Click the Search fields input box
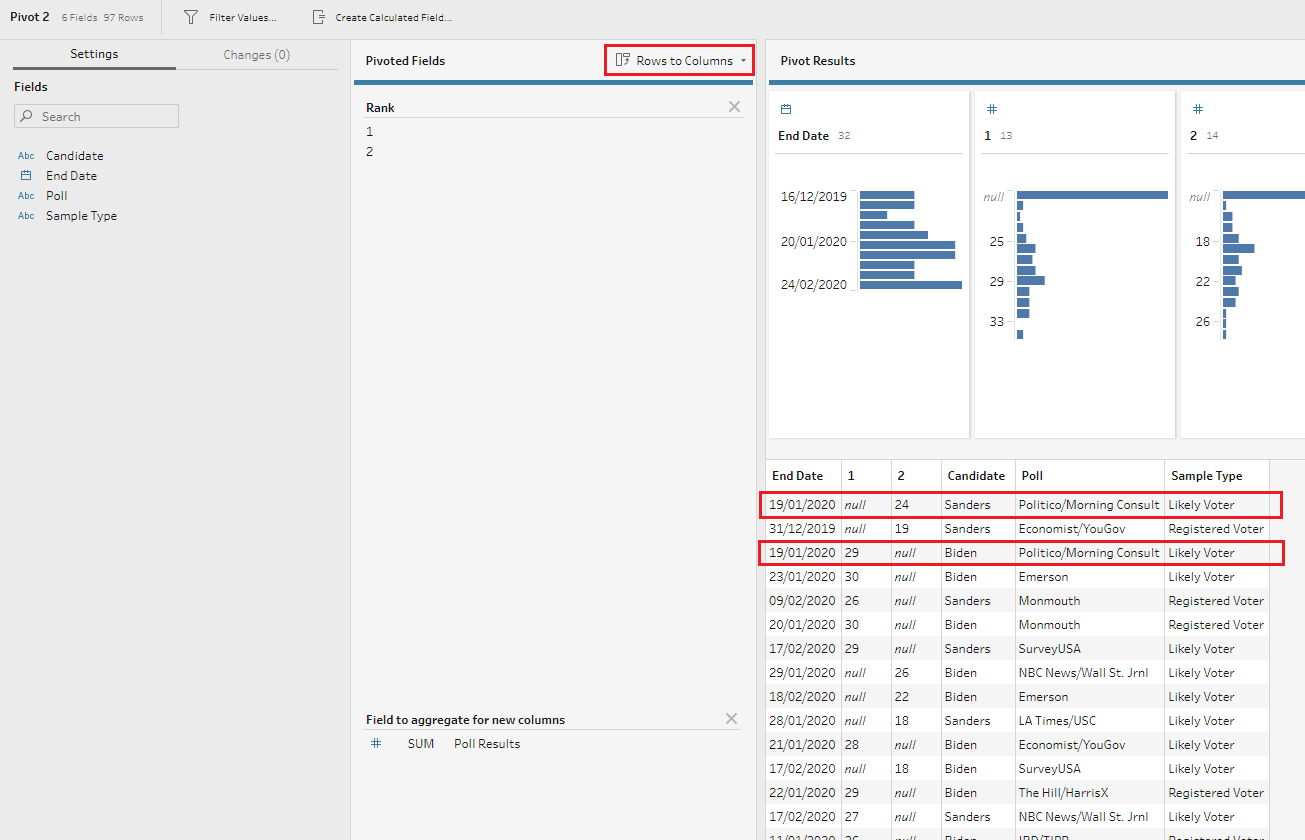This screenshot has width=1305, height=840. point(96,117)
